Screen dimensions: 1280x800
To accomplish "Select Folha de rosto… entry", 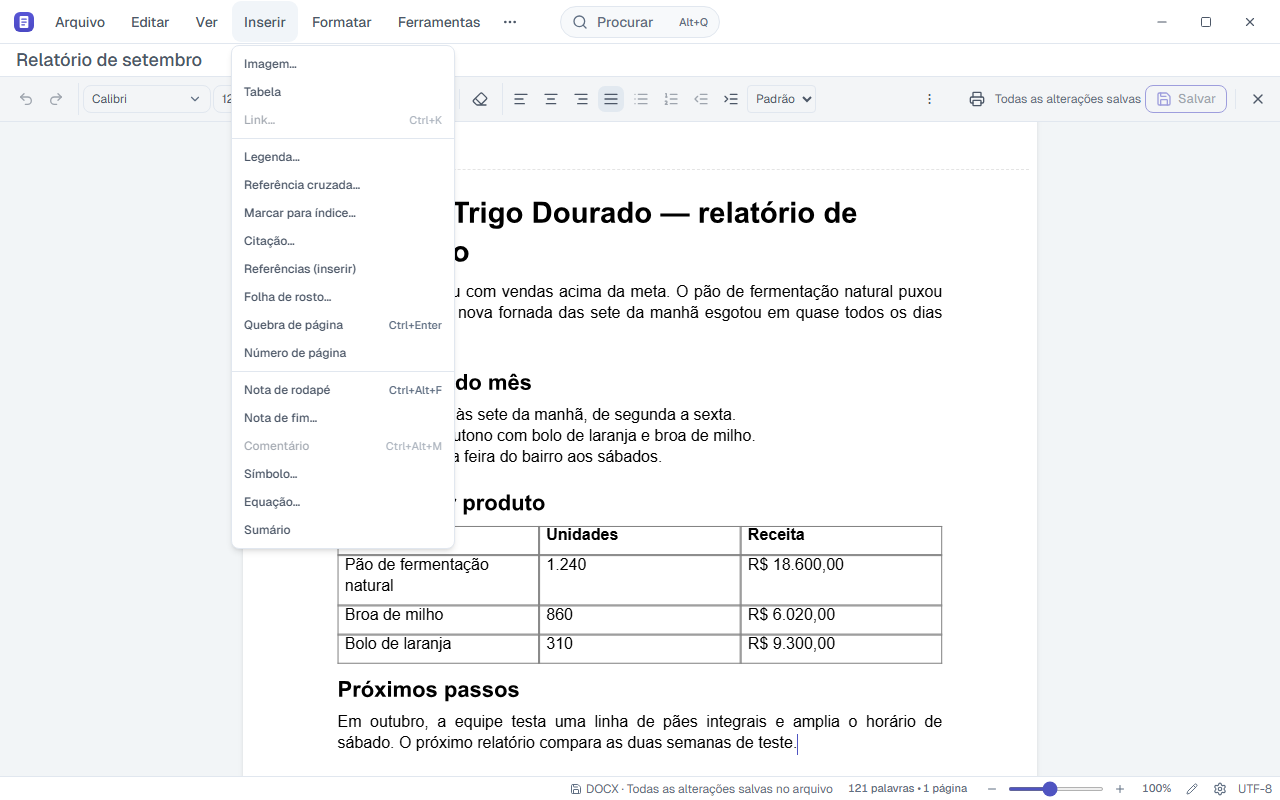I will tap(343, 297).
